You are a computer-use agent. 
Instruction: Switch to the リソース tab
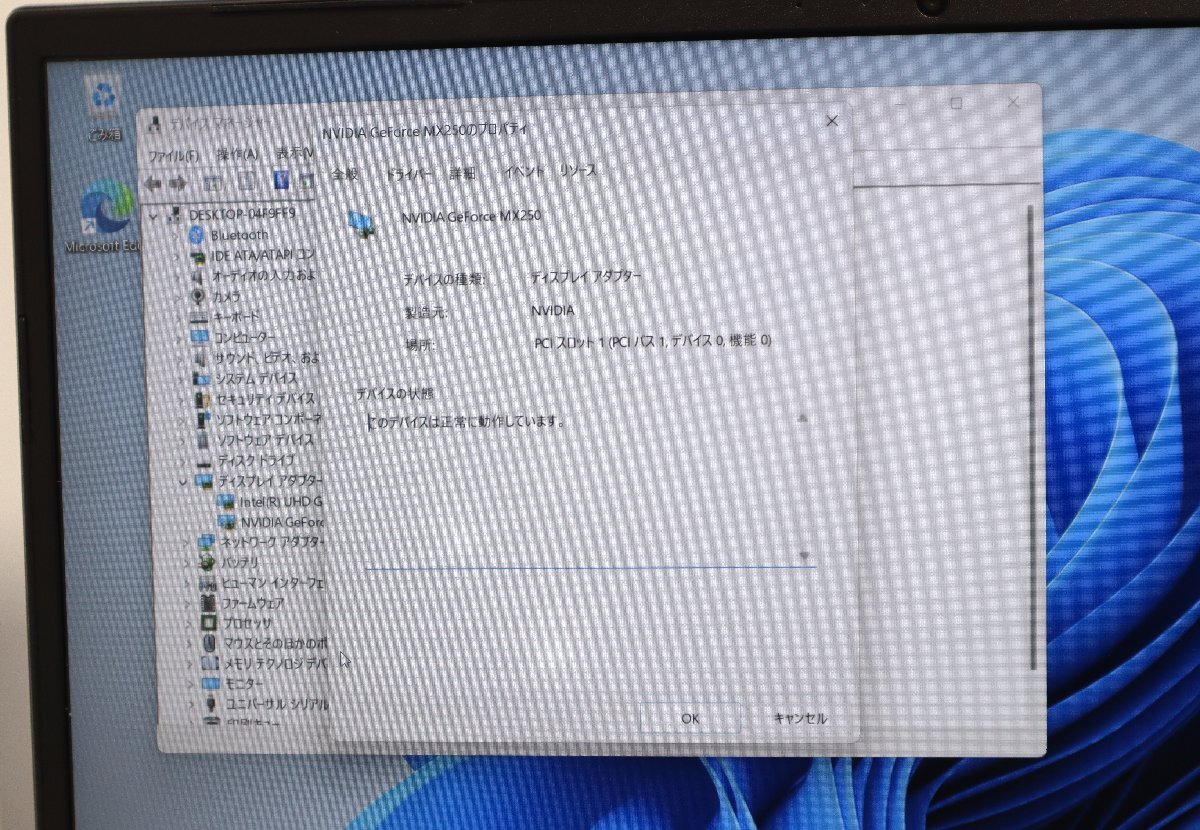(578, 171)
